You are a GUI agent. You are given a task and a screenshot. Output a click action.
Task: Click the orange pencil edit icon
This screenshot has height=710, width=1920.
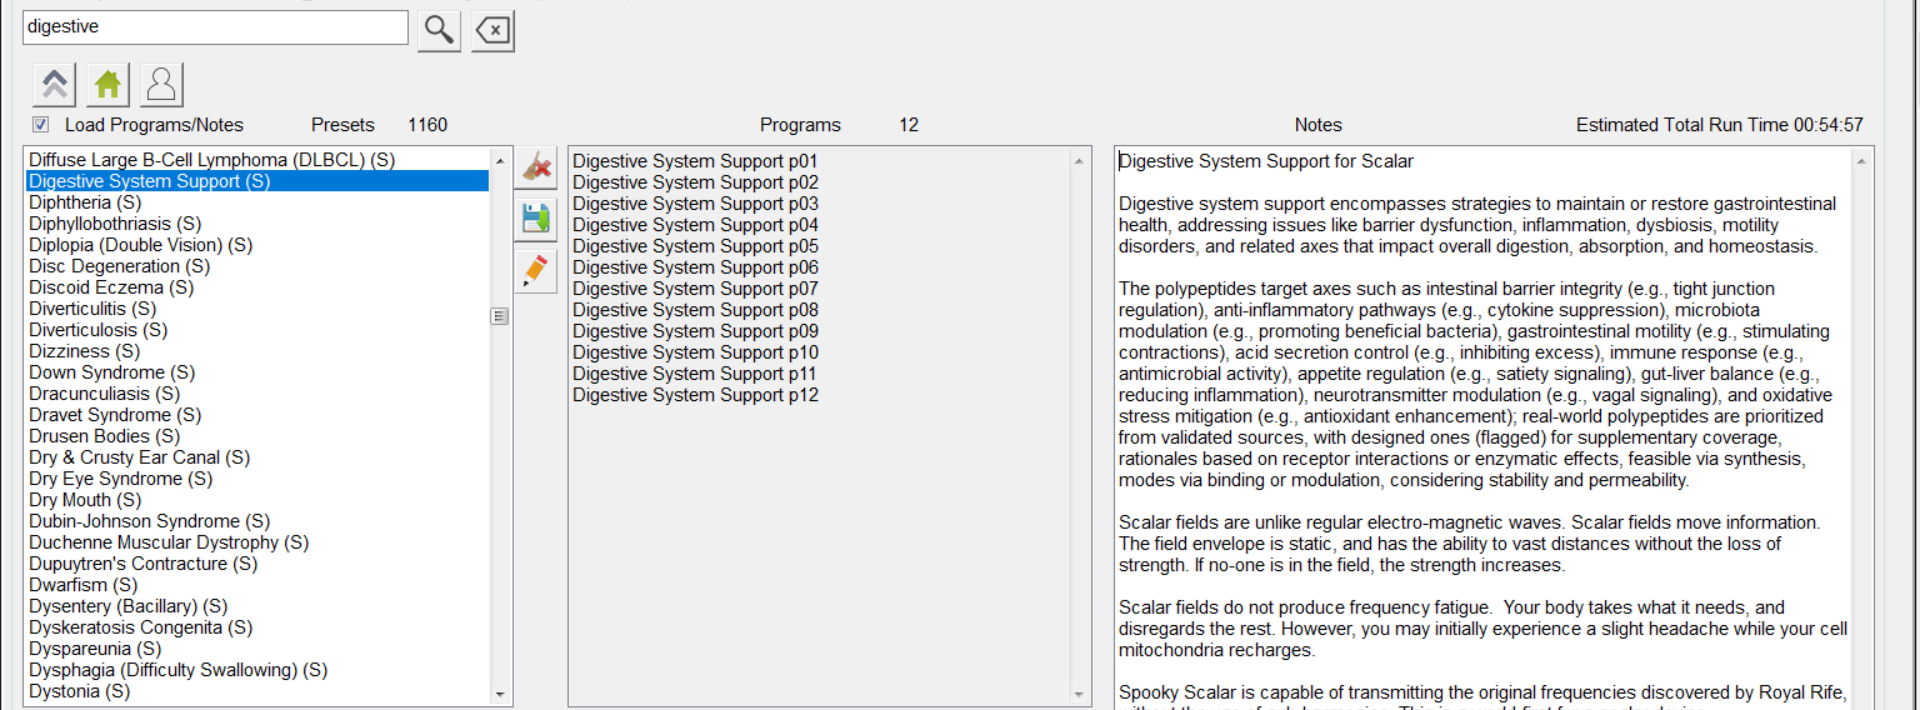536,270
